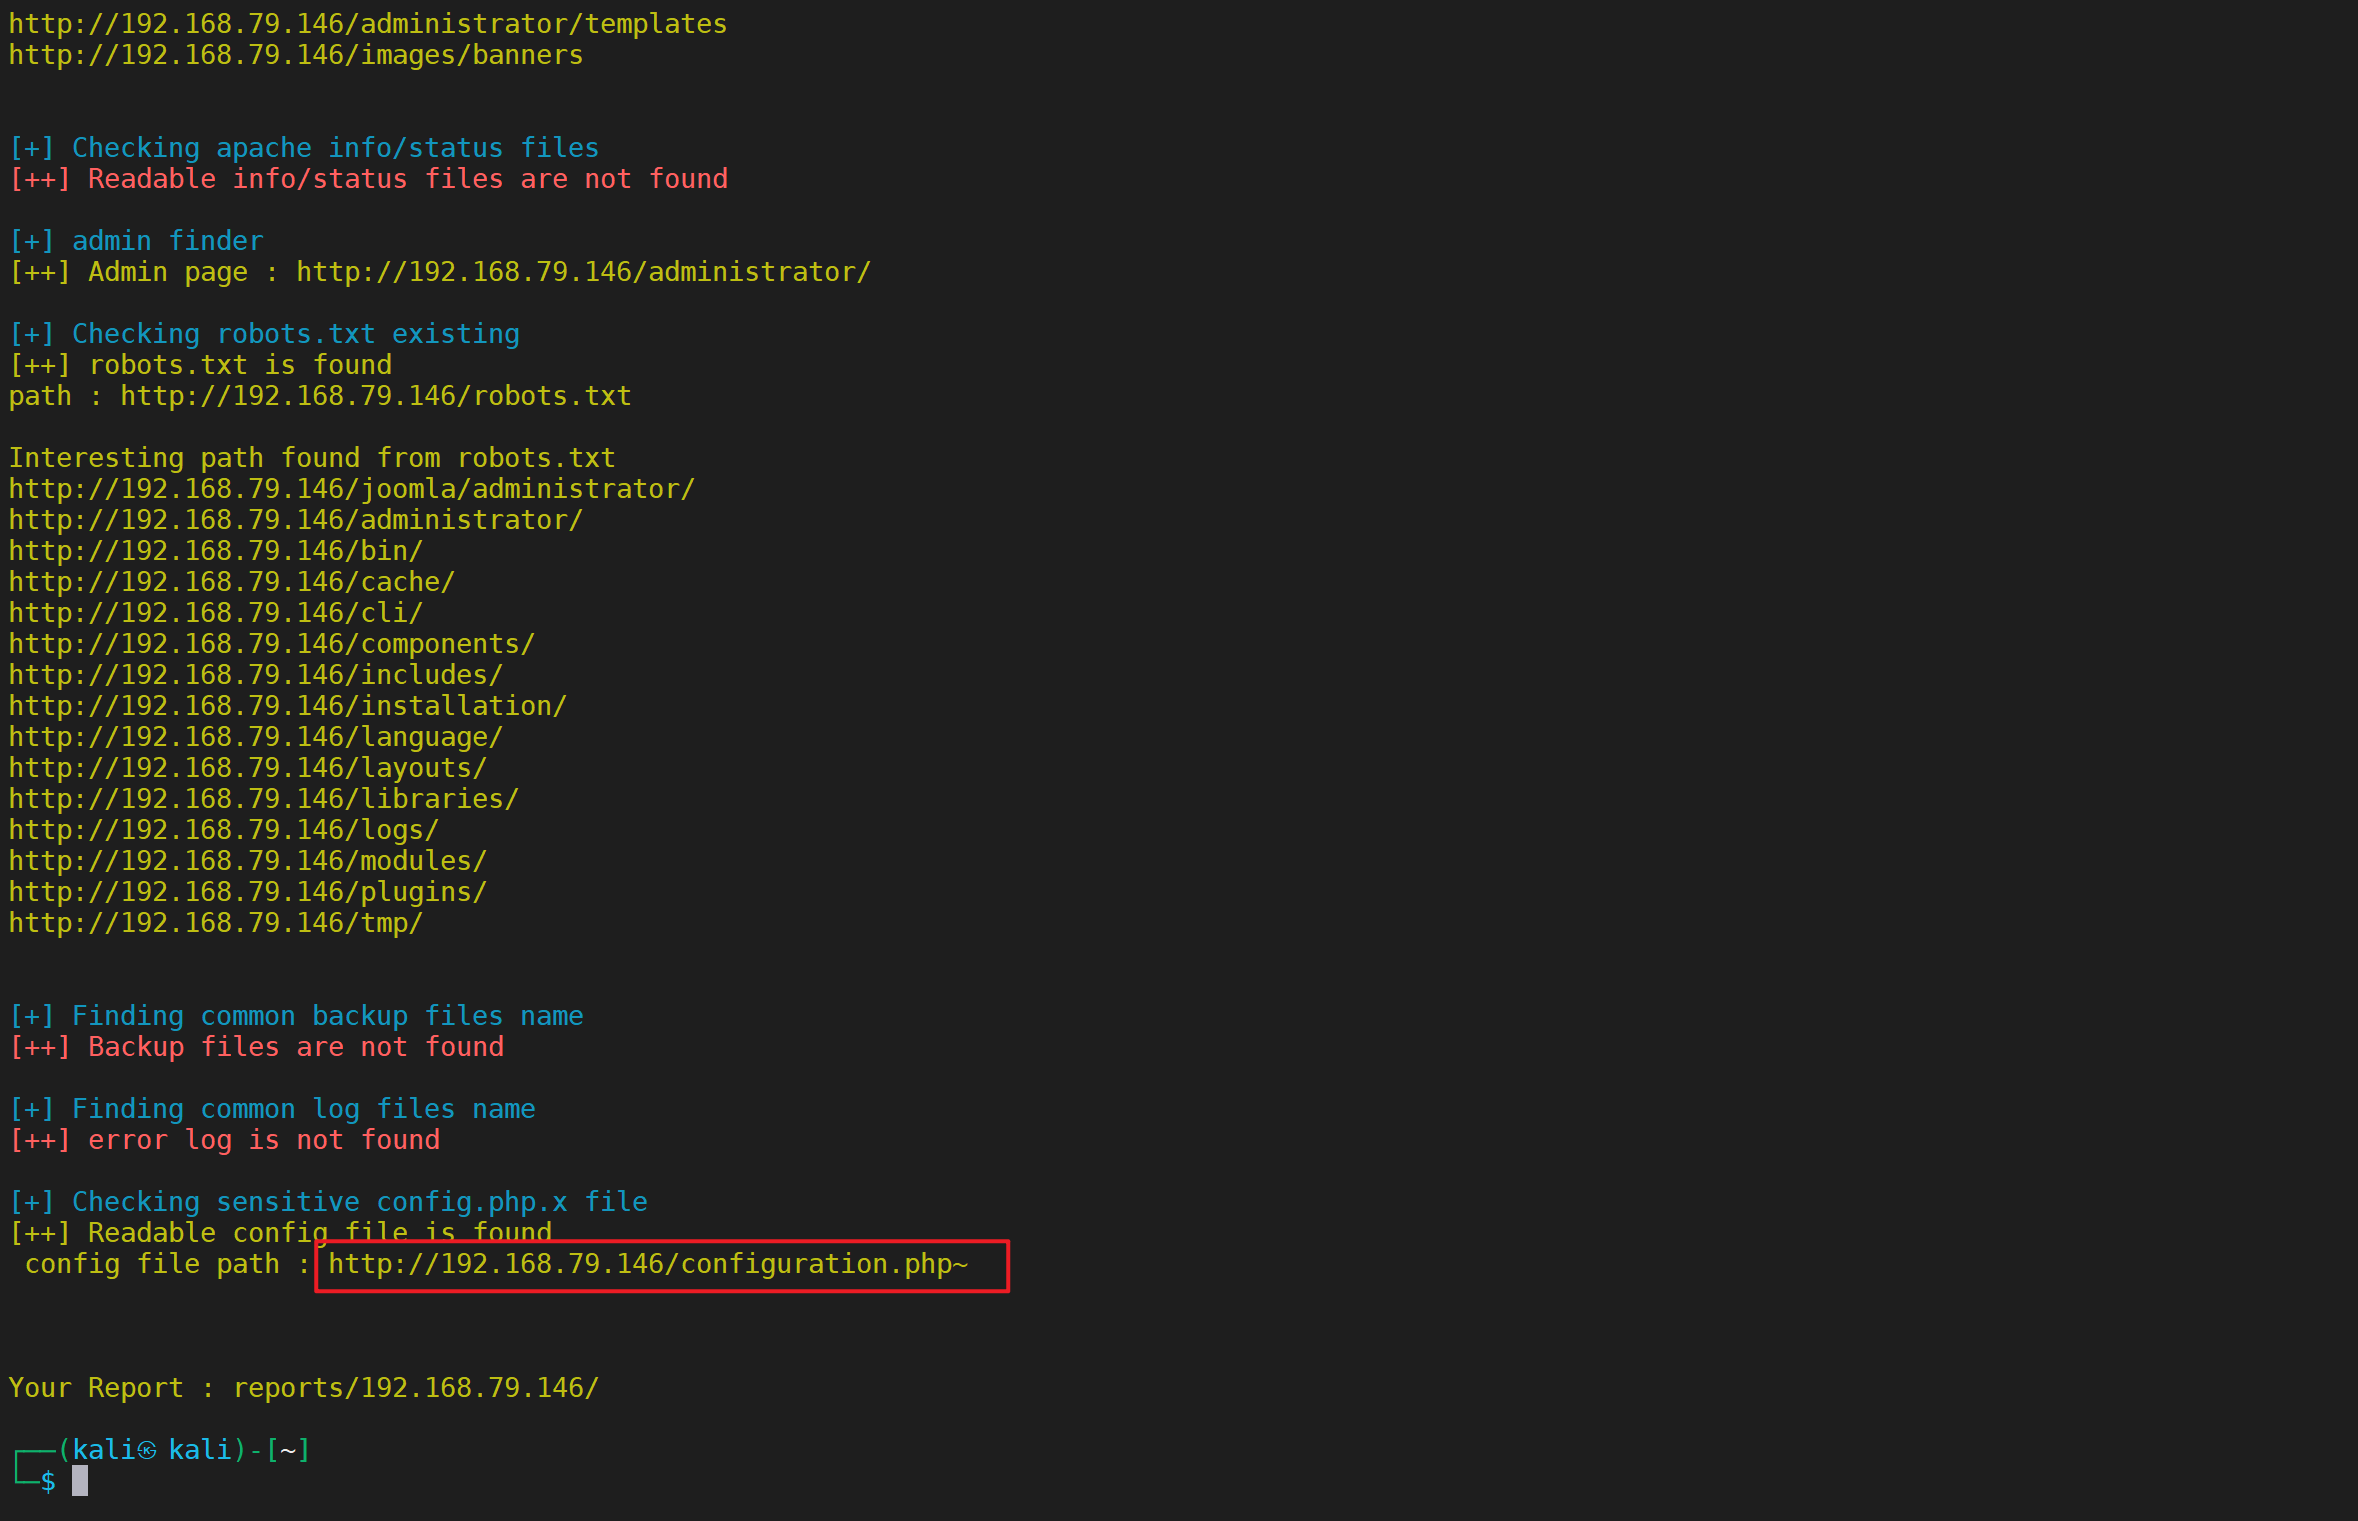The width and height of the screenshot is (2358, 1521).
Task: Click the /language/ URL line
Action: click(256, 737)
